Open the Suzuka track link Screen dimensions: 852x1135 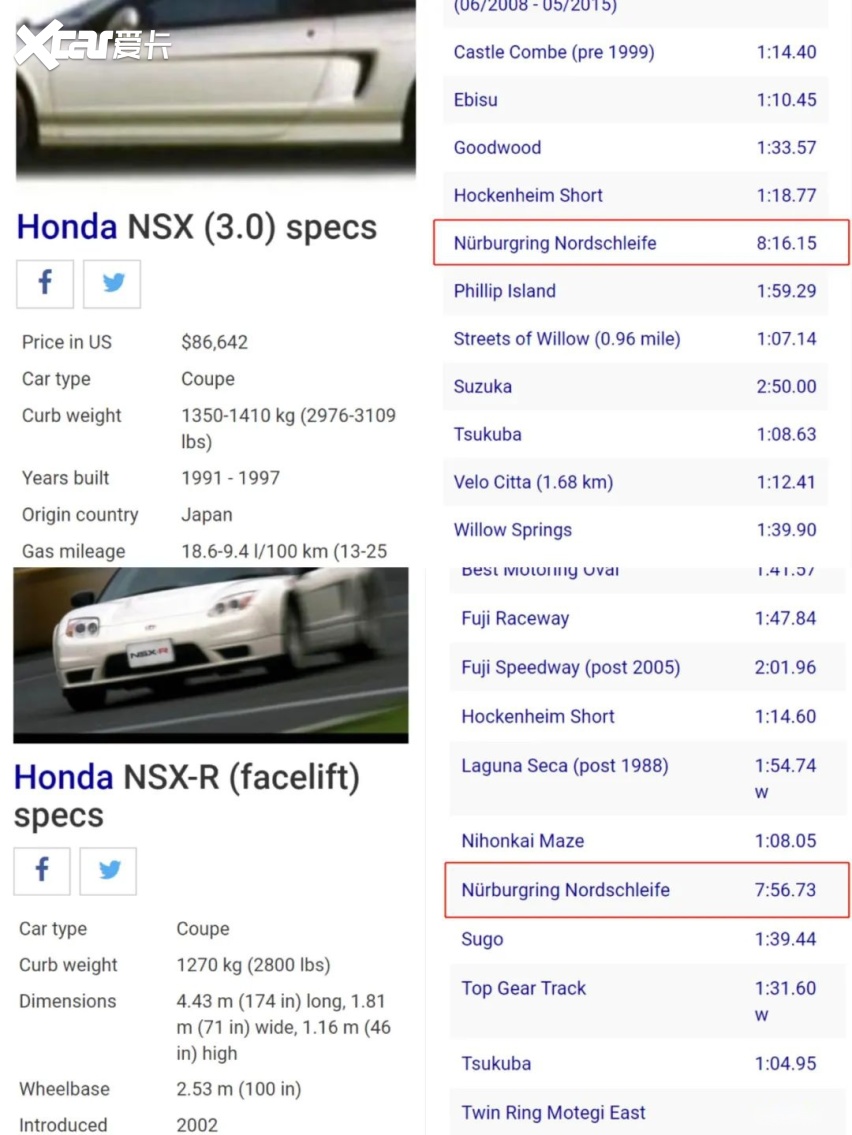pyautogui.click(x=482, y=387)
